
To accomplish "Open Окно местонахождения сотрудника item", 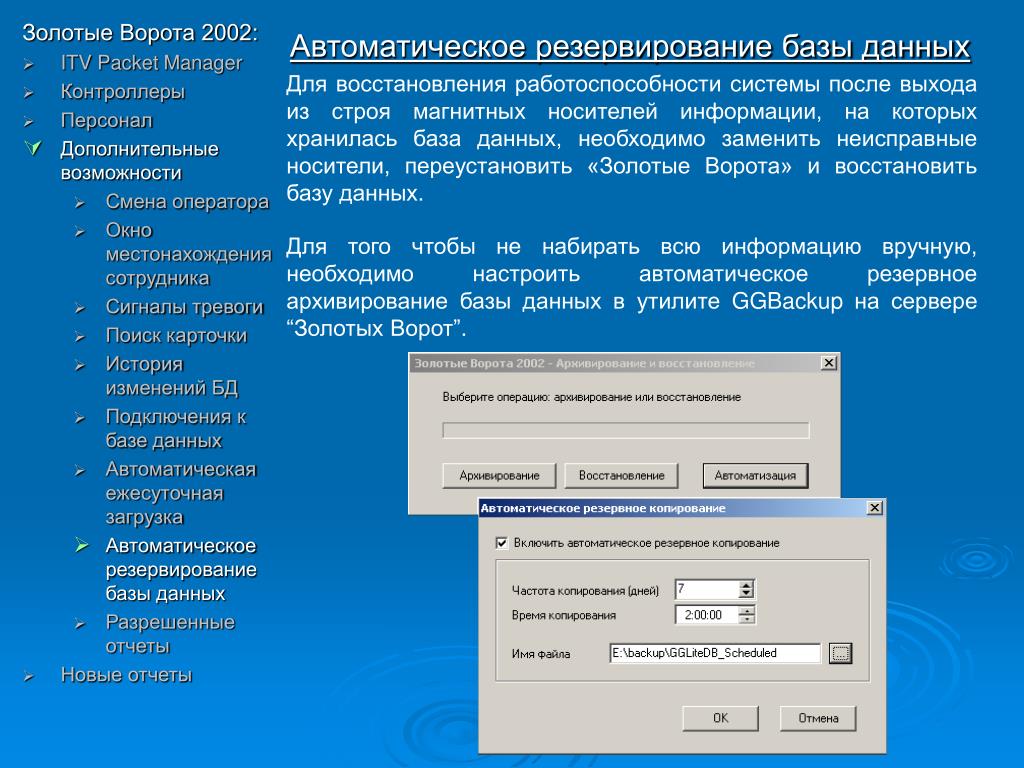I will coord(188,254).
